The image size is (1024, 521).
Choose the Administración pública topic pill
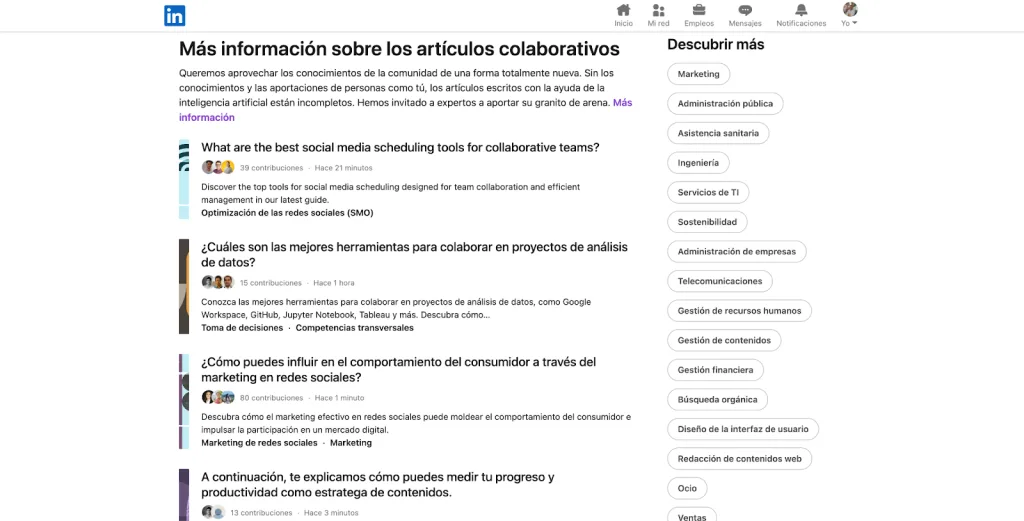[x=726, y=103]
